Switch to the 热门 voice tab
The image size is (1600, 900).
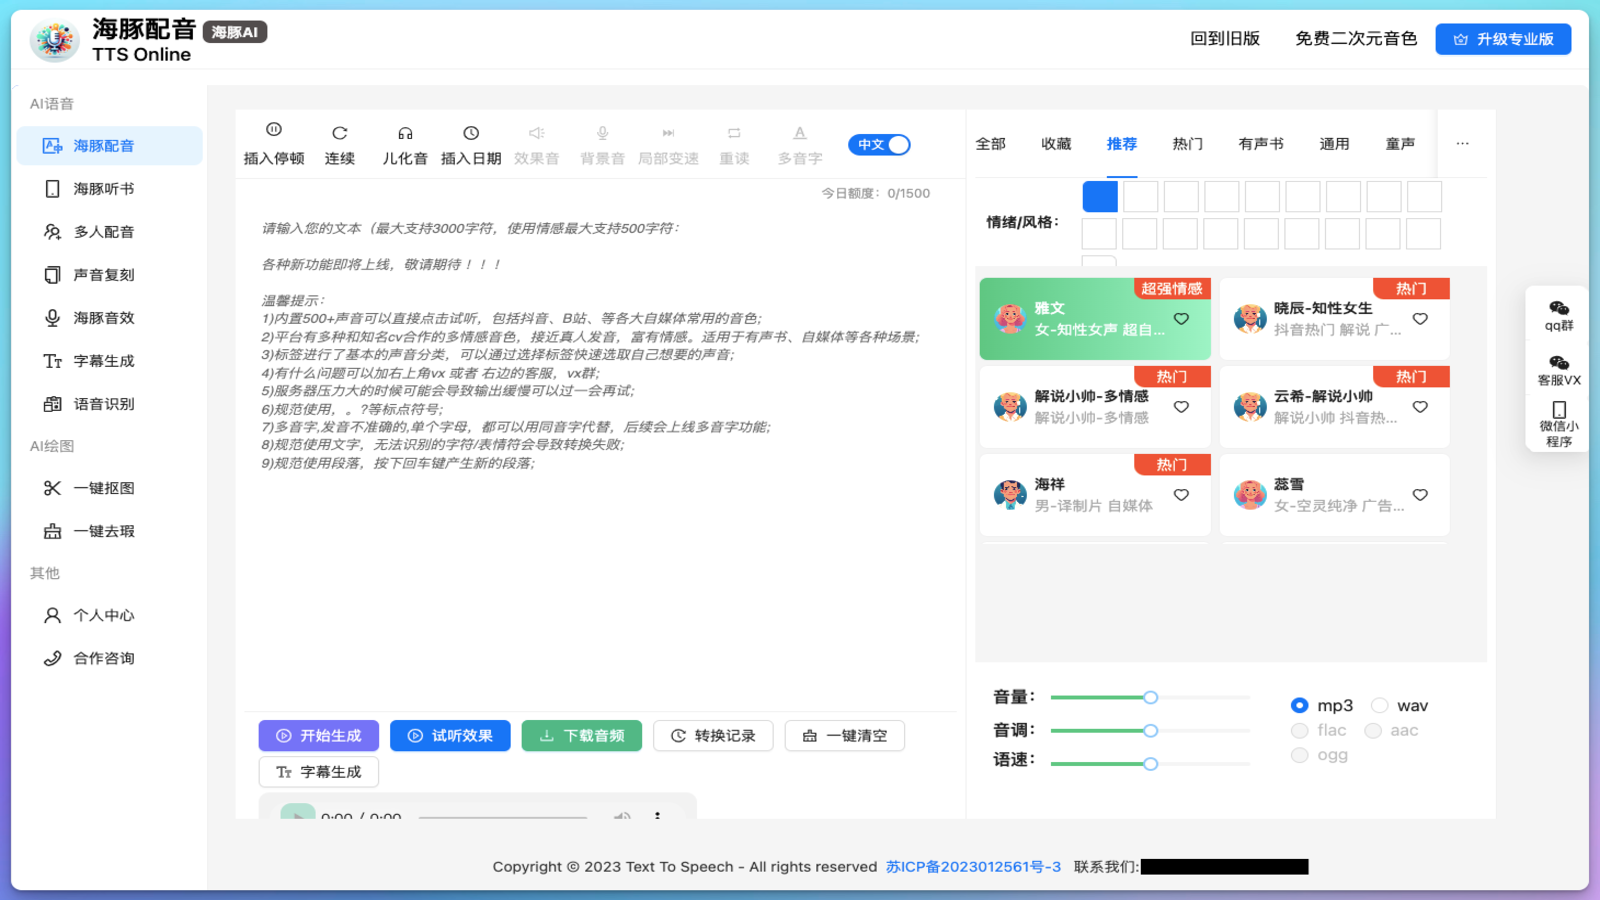pos(1187,144)
